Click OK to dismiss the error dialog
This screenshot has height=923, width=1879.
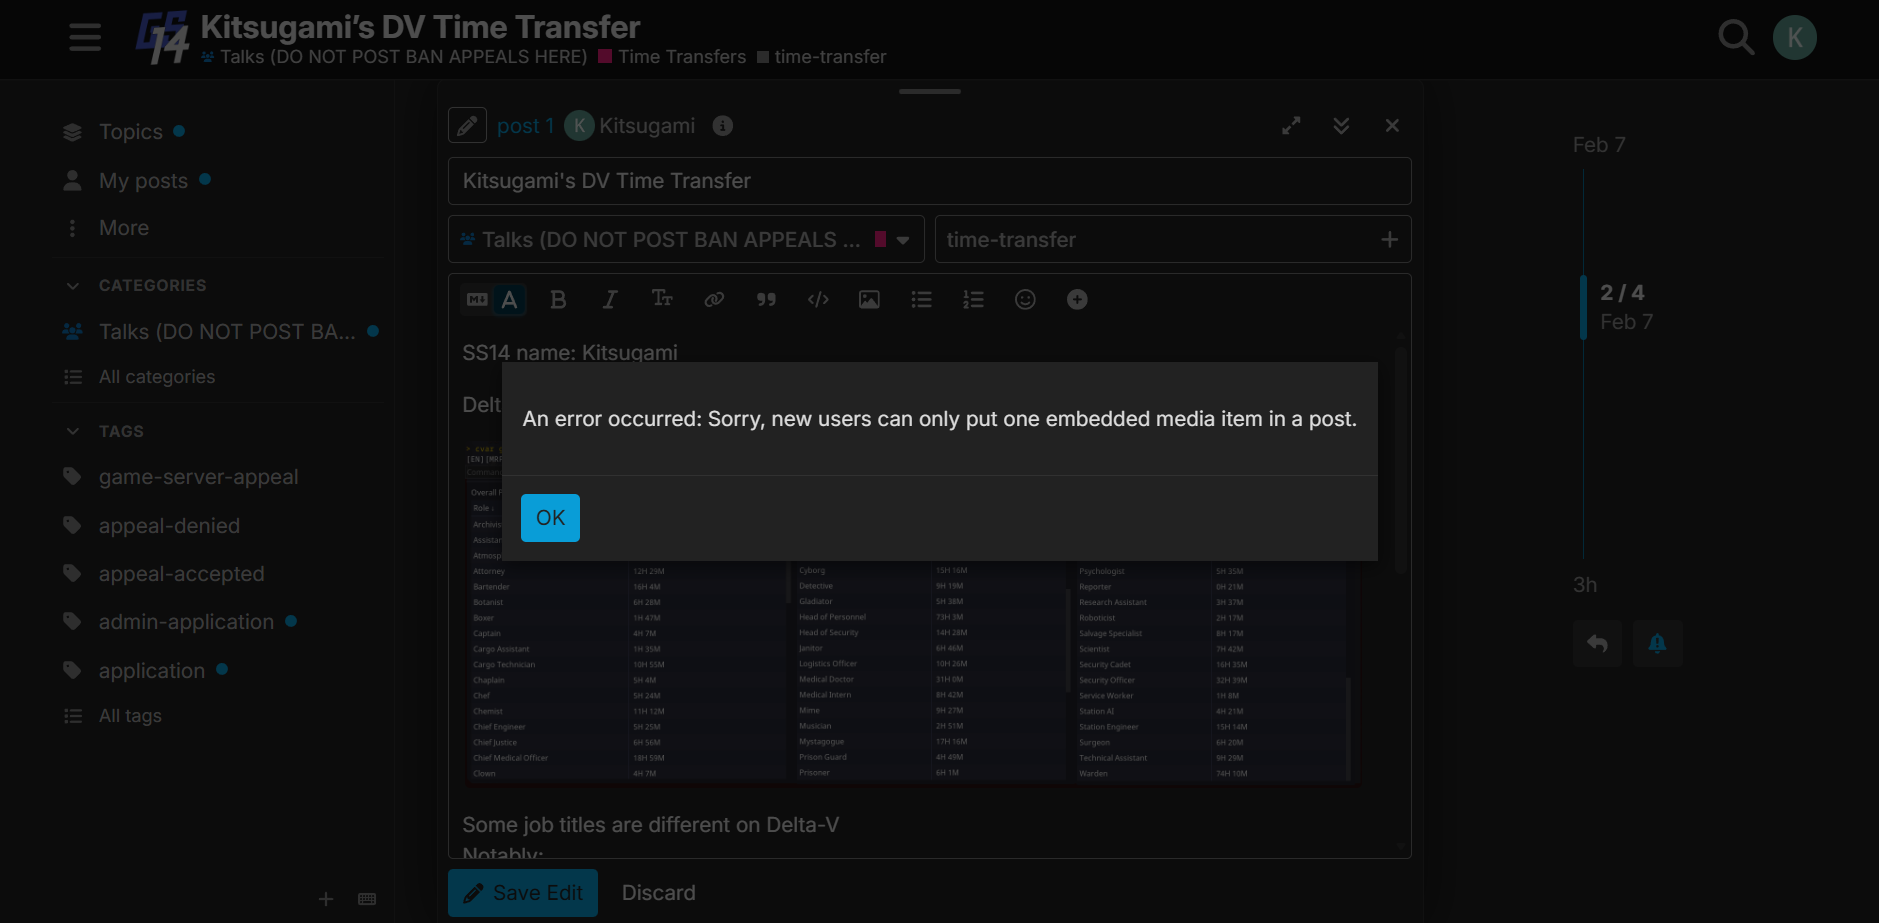pos(550,518)
